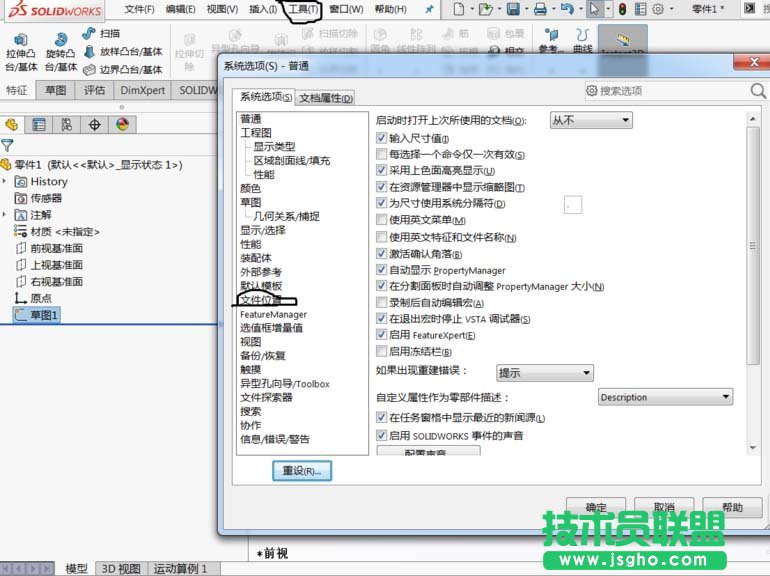770x576 pixels.
Task: Select the Extruded Boss/Base tool
Action: (21, 53)
